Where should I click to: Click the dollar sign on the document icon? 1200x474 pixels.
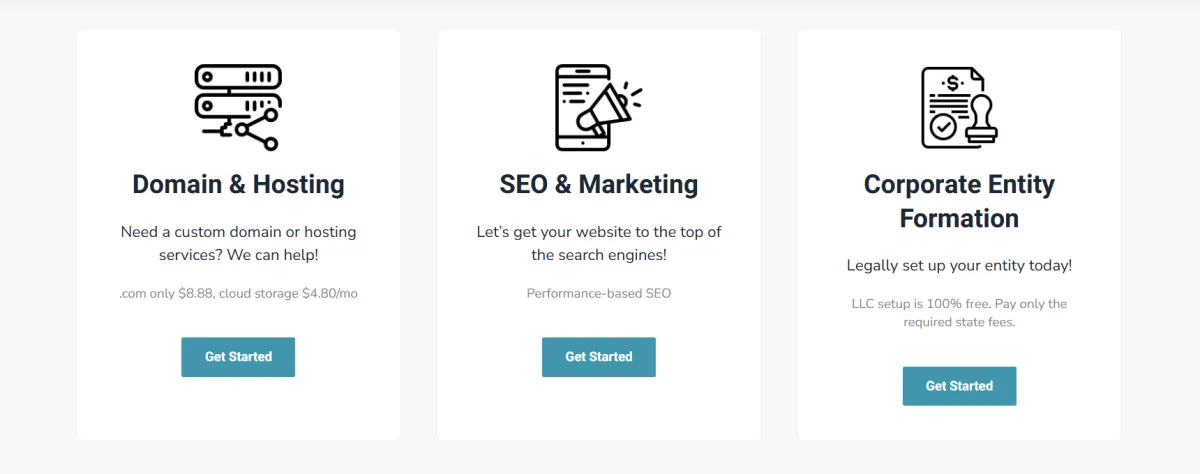click(953, 84)
